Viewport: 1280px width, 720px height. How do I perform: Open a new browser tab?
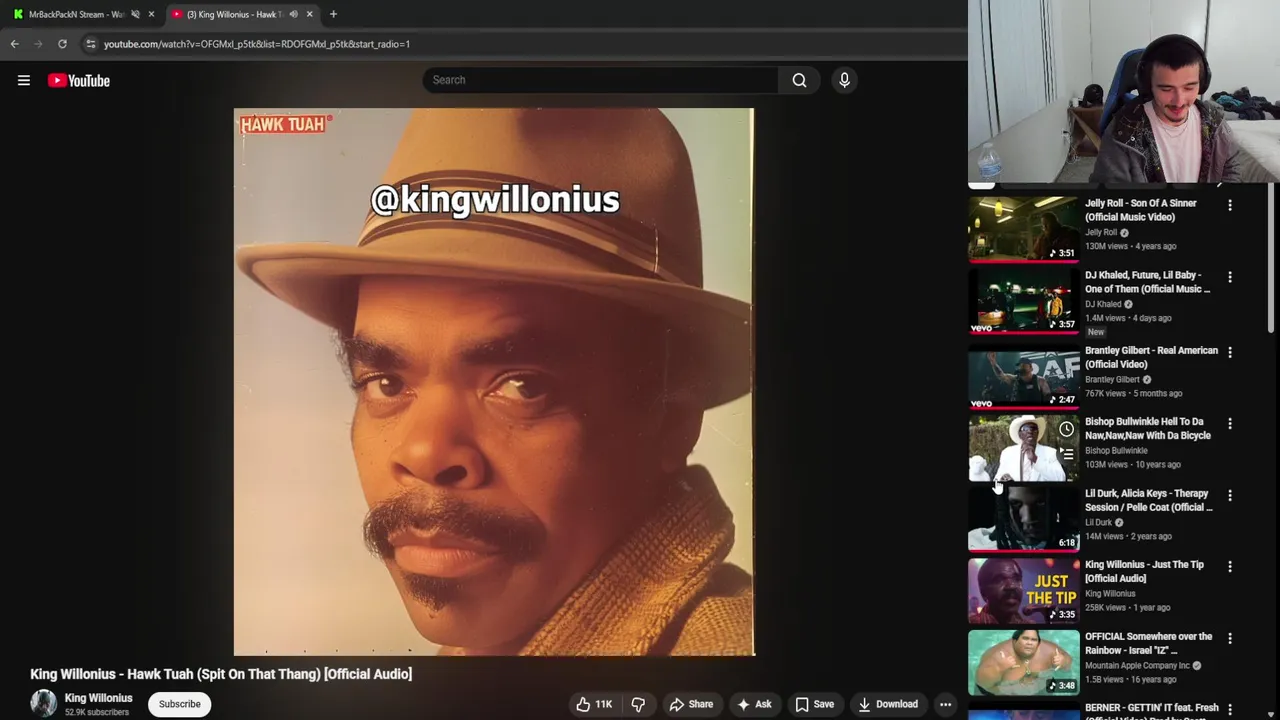(333, 14)
